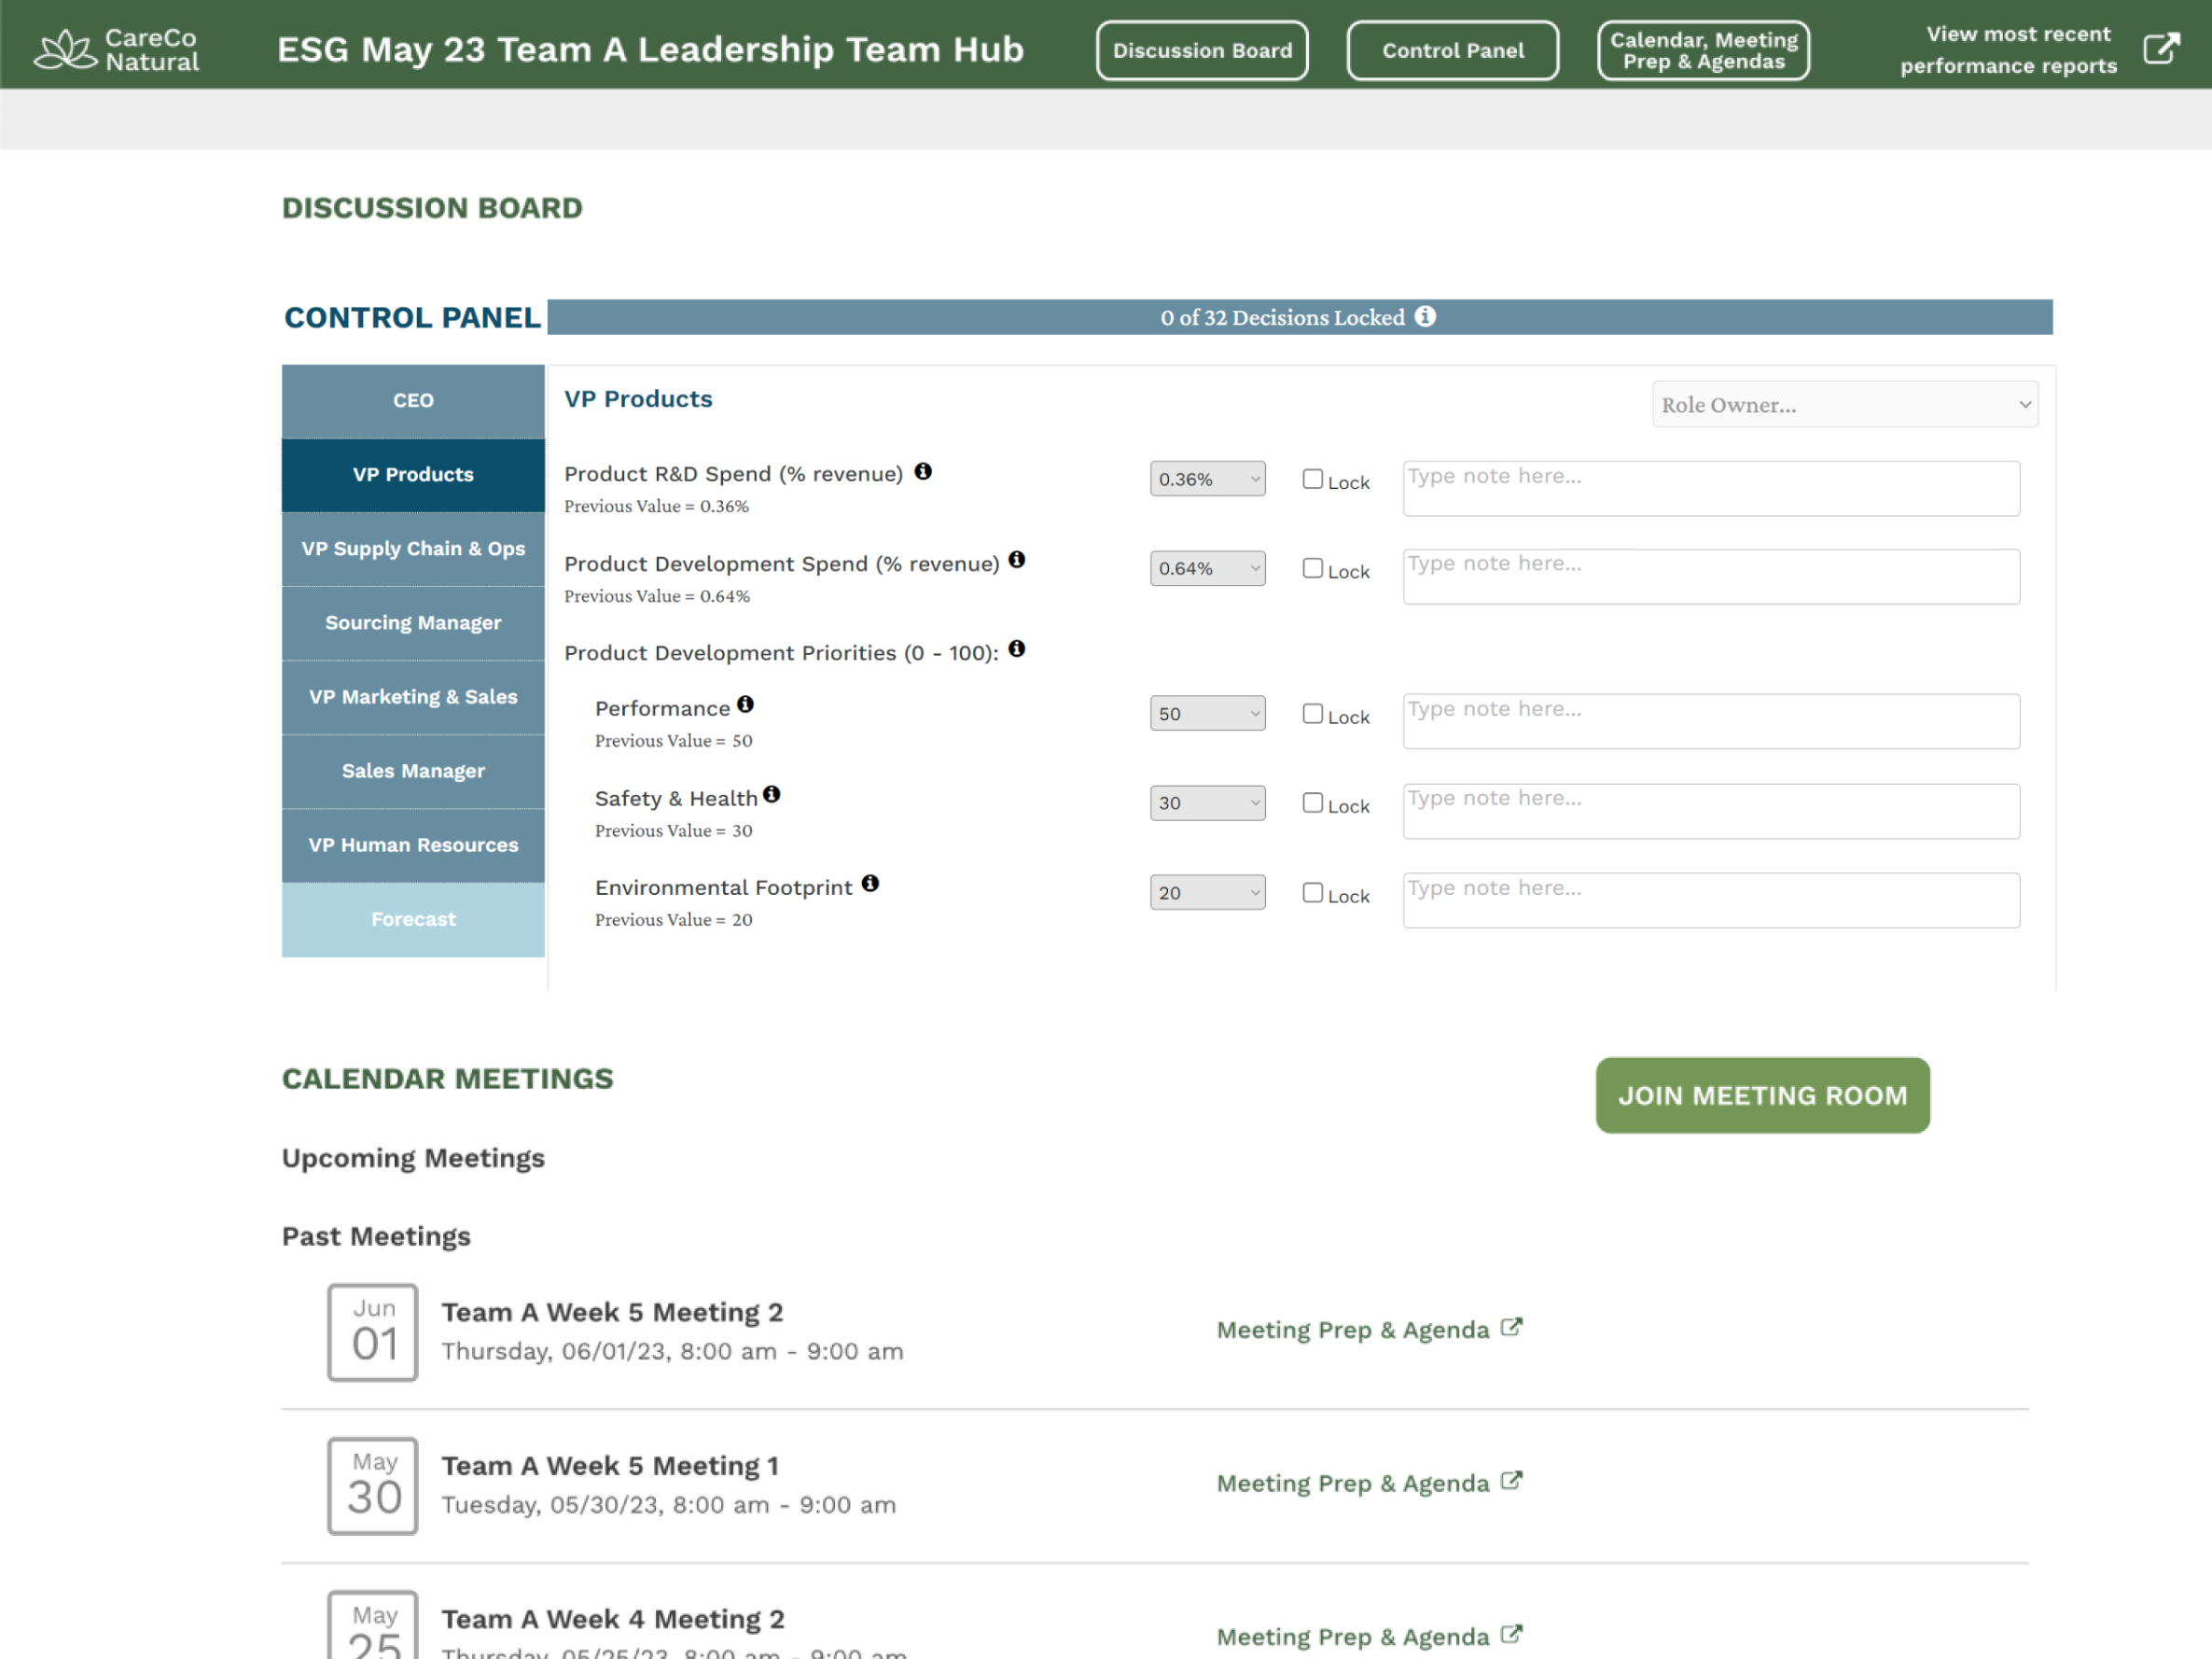2212x1659 pixels.
Task: Click info icon beside Environmental Footprint
Action: tap(870, 884)
